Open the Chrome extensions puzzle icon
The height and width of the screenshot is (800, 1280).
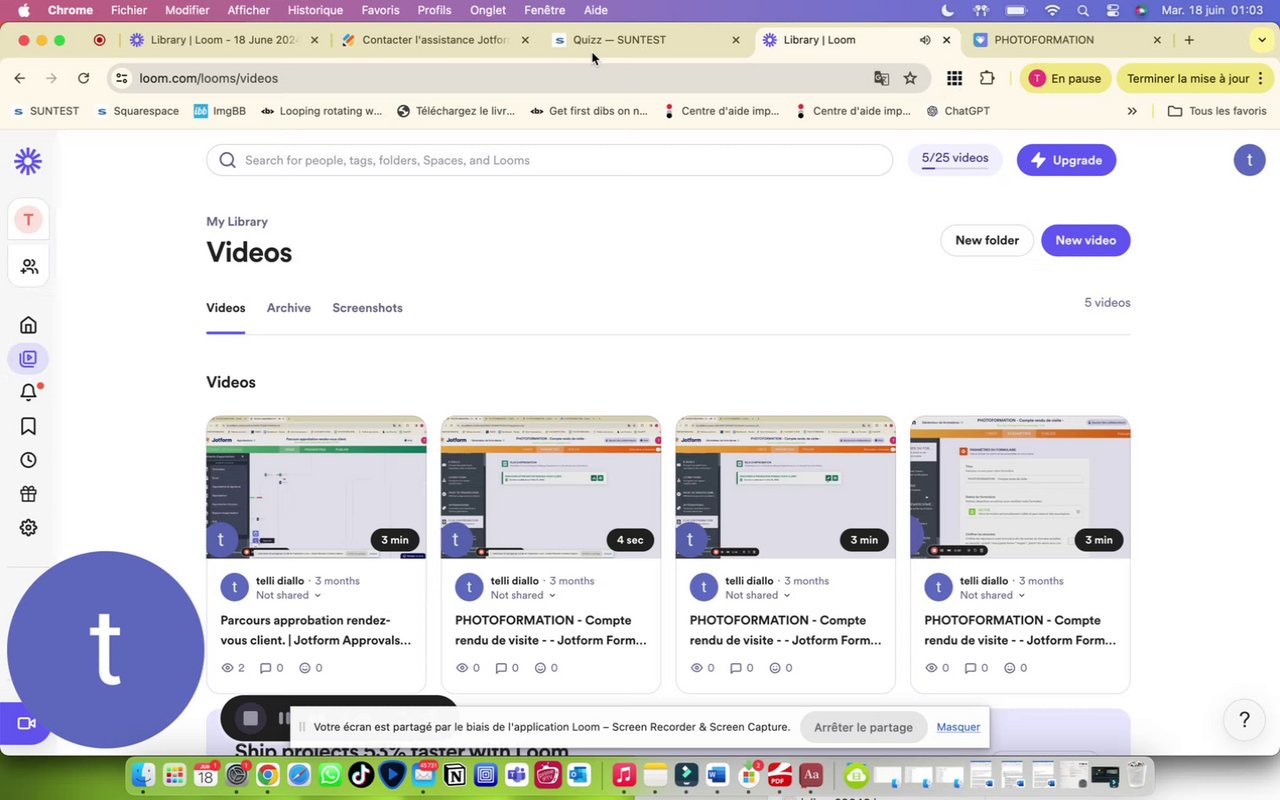coord(987,78)
